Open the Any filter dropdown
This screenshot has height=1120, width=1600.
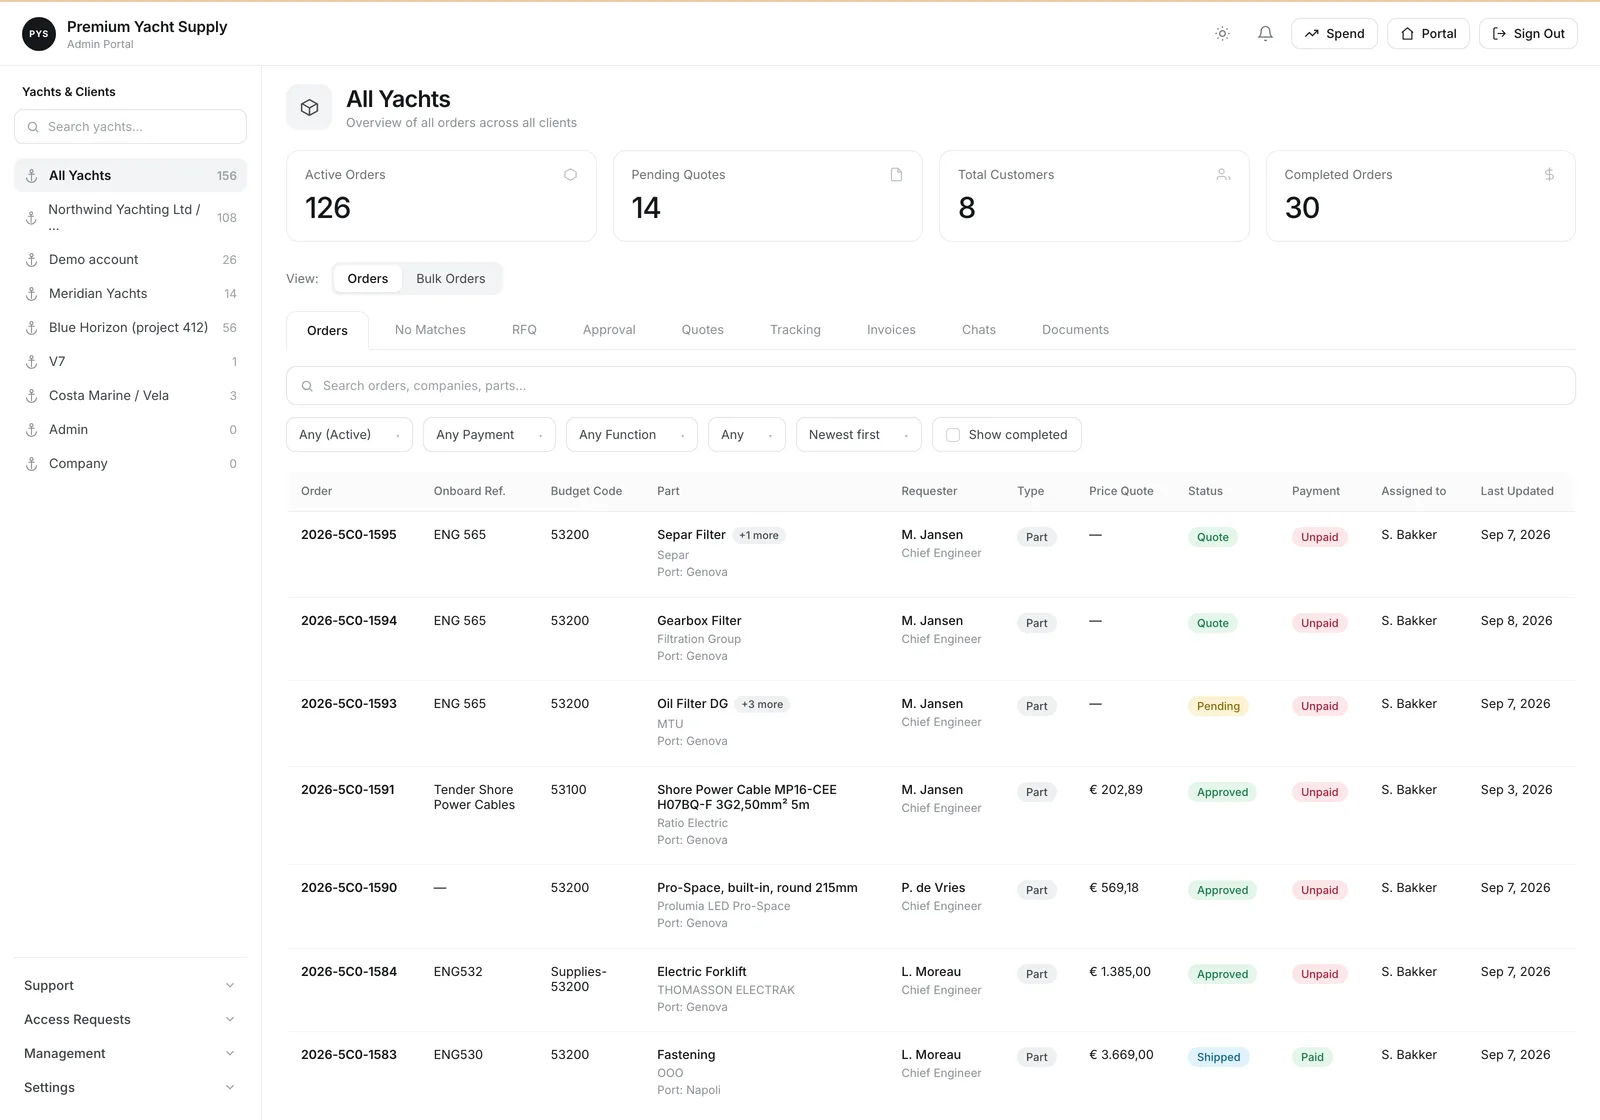pyautogui.click(x=747, y=435)
